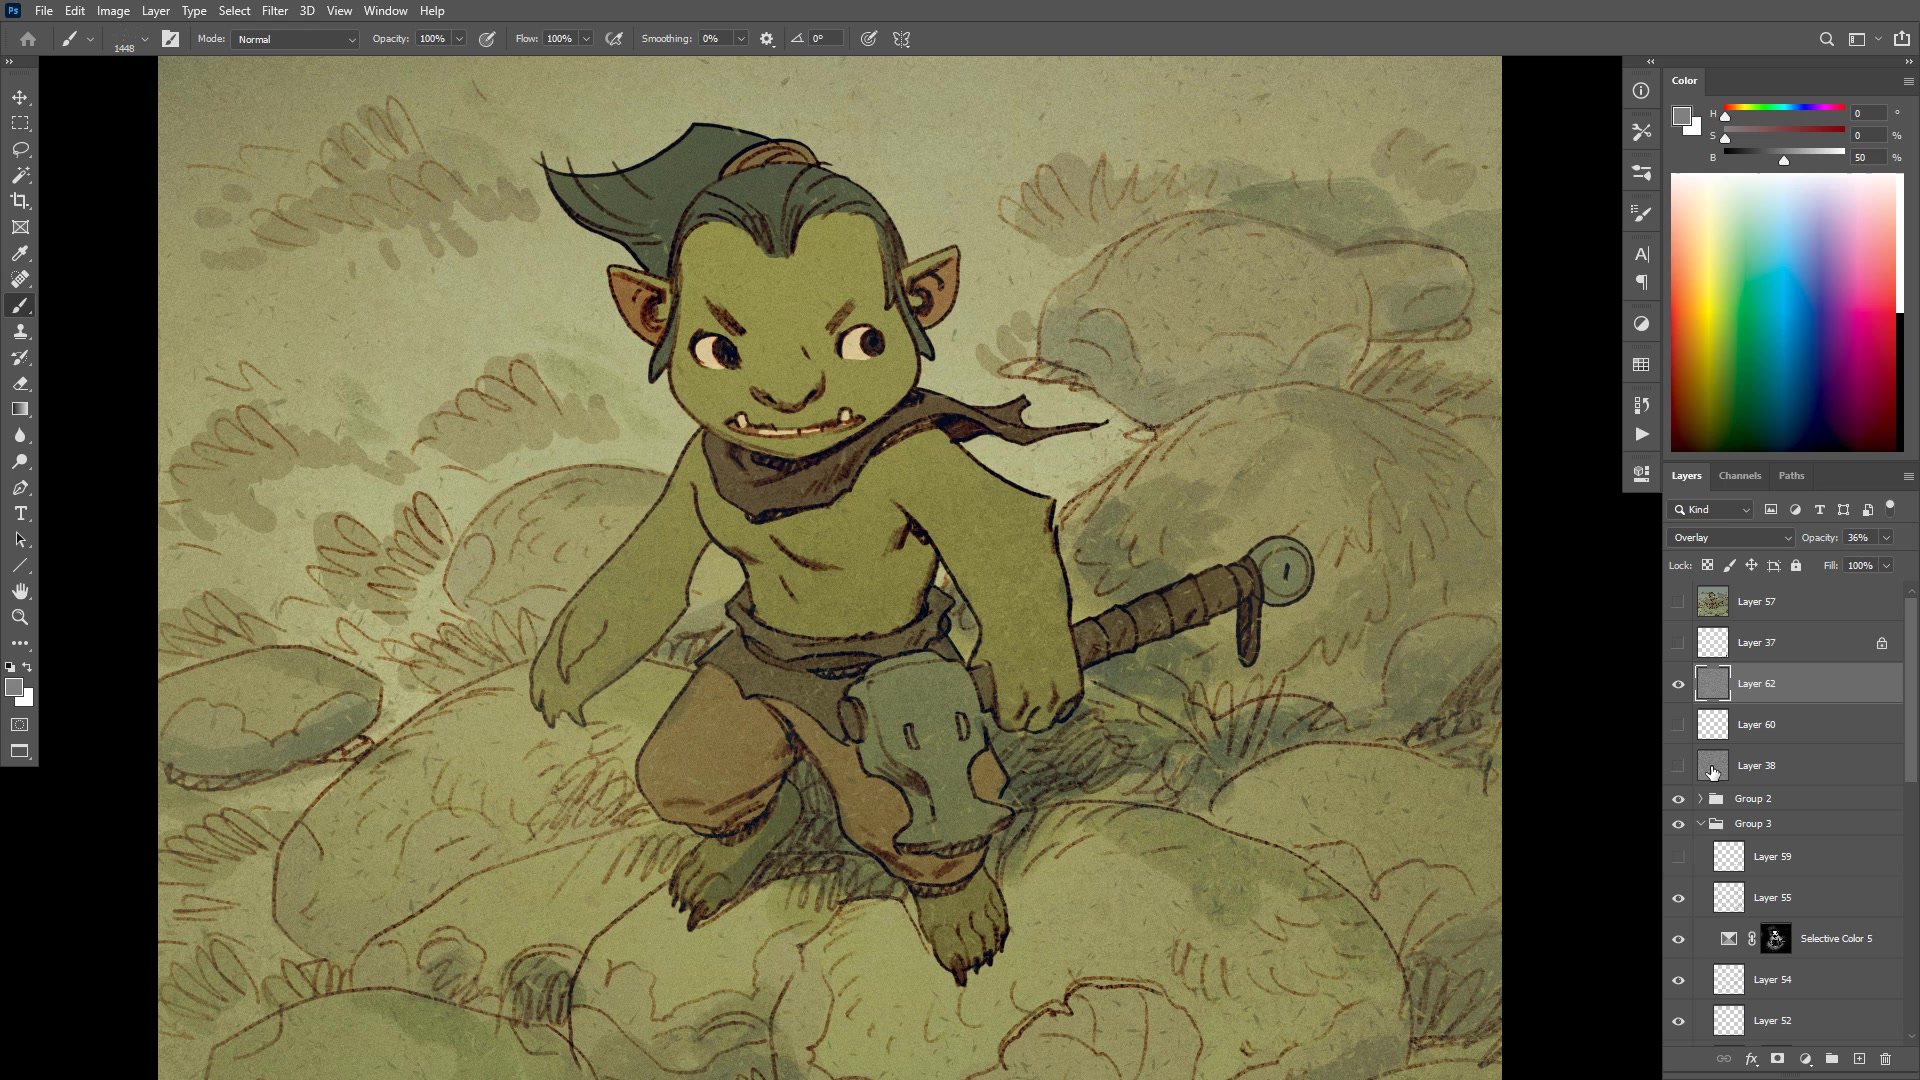Show Layer 57 by toggling visibility
The height and width of the screenshot is (1080, 1920).
pos(1678,602)
